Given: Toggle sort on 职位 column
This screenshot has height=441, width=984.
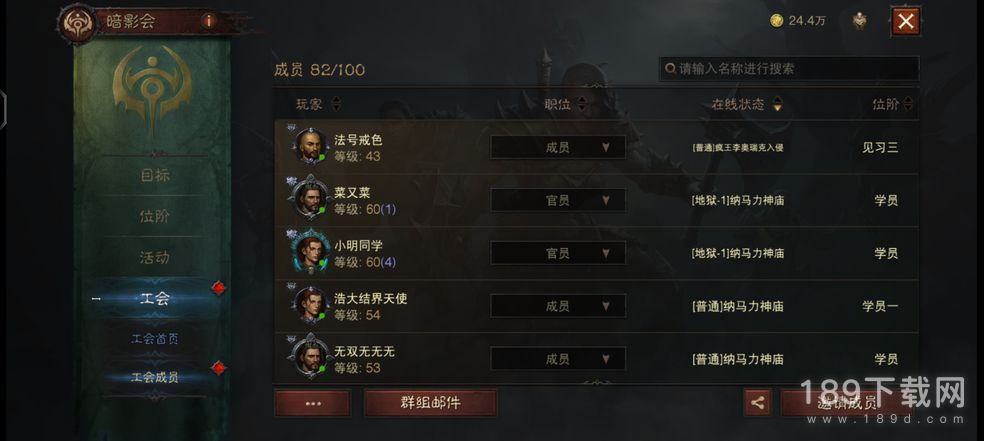Looking at the screenshot, I should (580, 104).
